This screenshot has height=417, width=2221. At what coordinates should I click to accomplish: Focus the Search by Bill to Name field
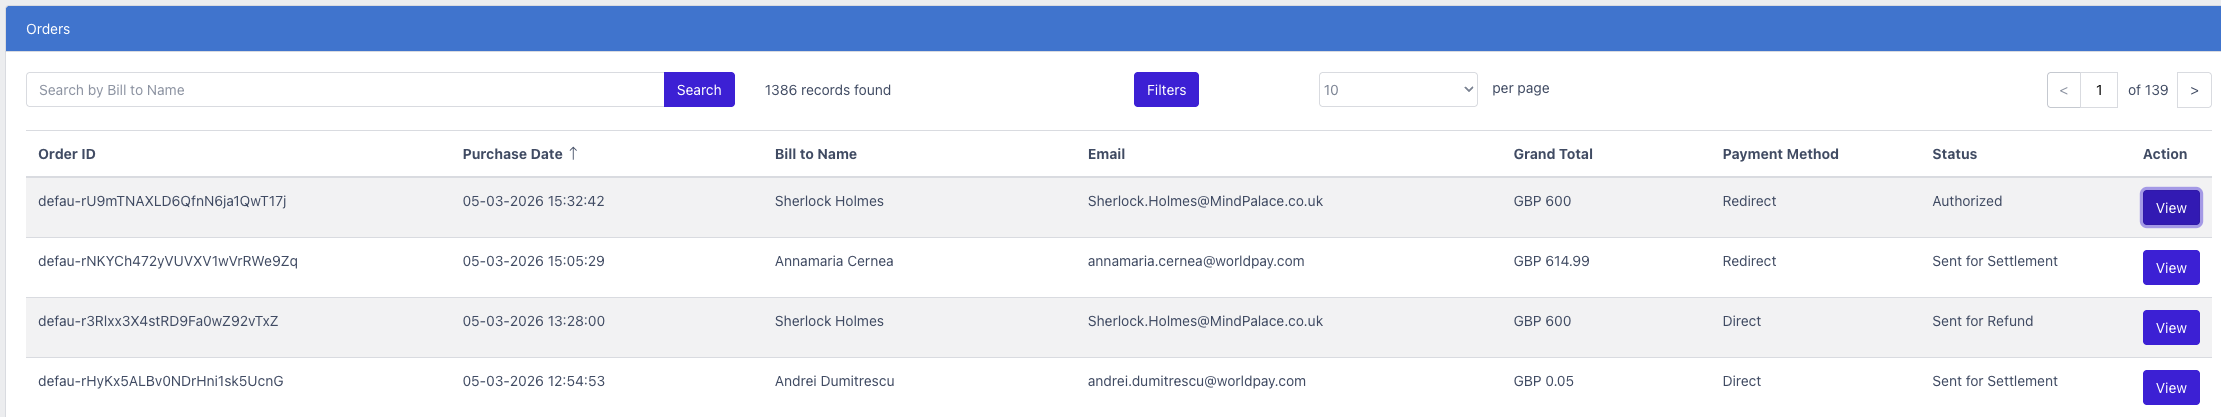point(345,90)
